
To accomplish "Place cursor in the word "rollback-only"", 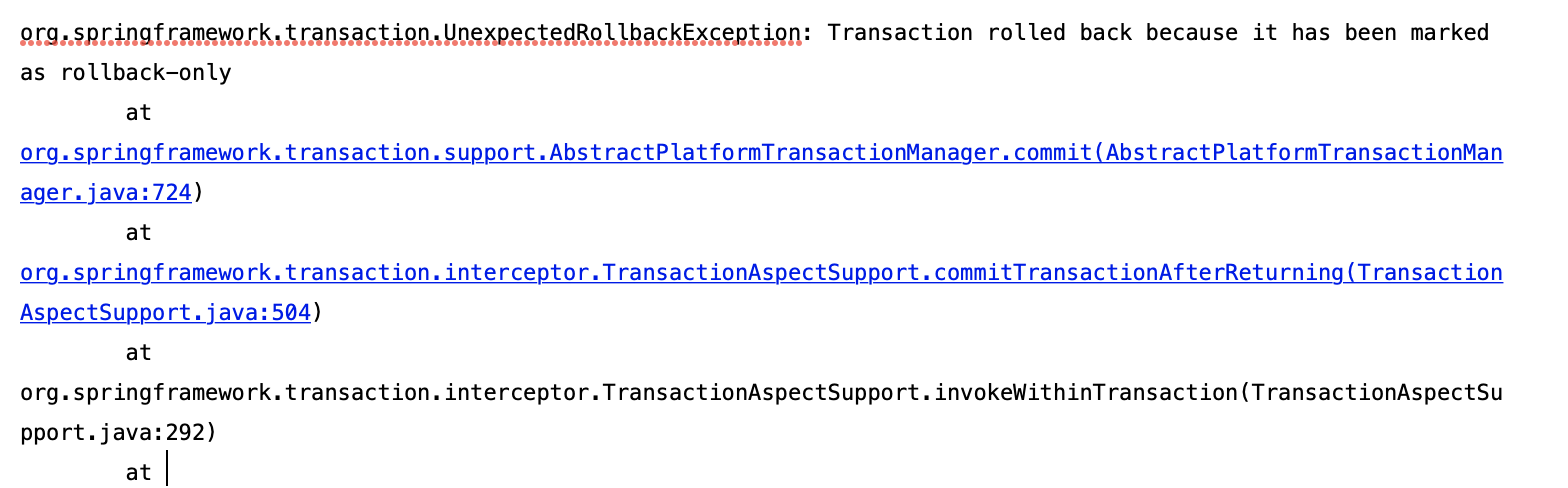I will pyautogui.click(x=146, y=73).
